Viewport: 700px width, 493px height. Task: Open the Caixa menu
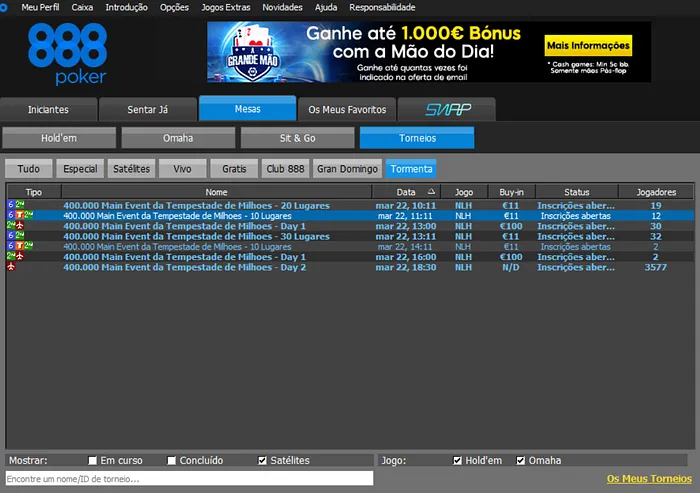[x=82, y=8]
